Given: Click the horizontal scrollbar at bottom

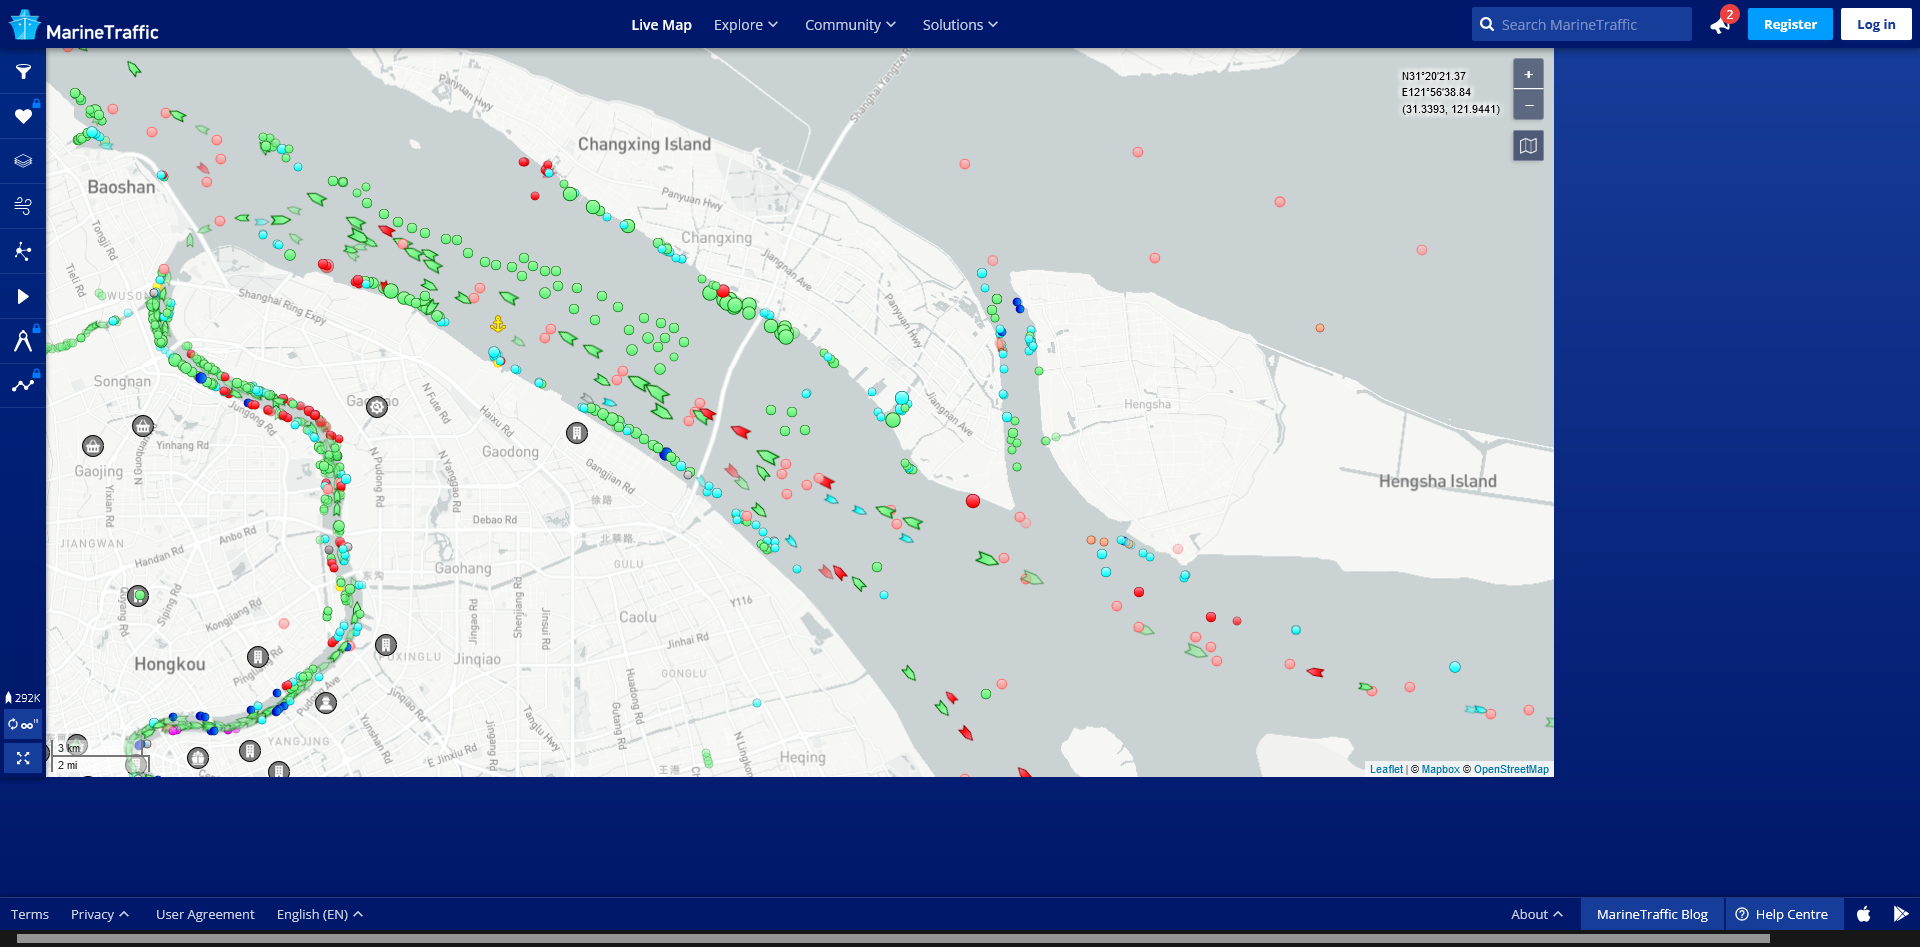Looking at the screenshot, I should [893, 939].
